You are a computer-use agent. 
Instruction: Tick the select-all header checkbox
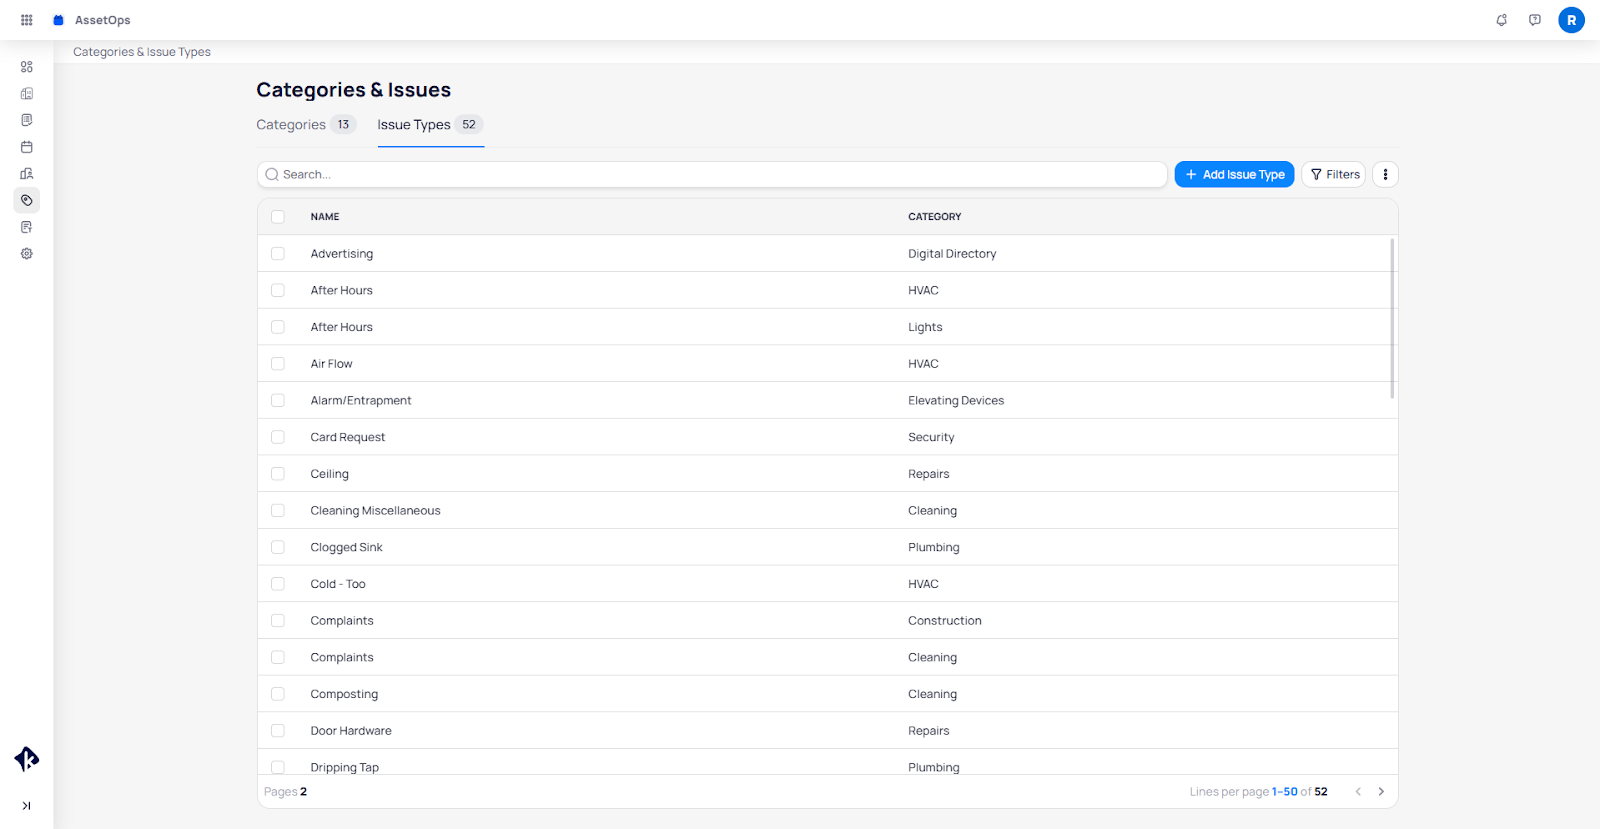pos(278,217)
